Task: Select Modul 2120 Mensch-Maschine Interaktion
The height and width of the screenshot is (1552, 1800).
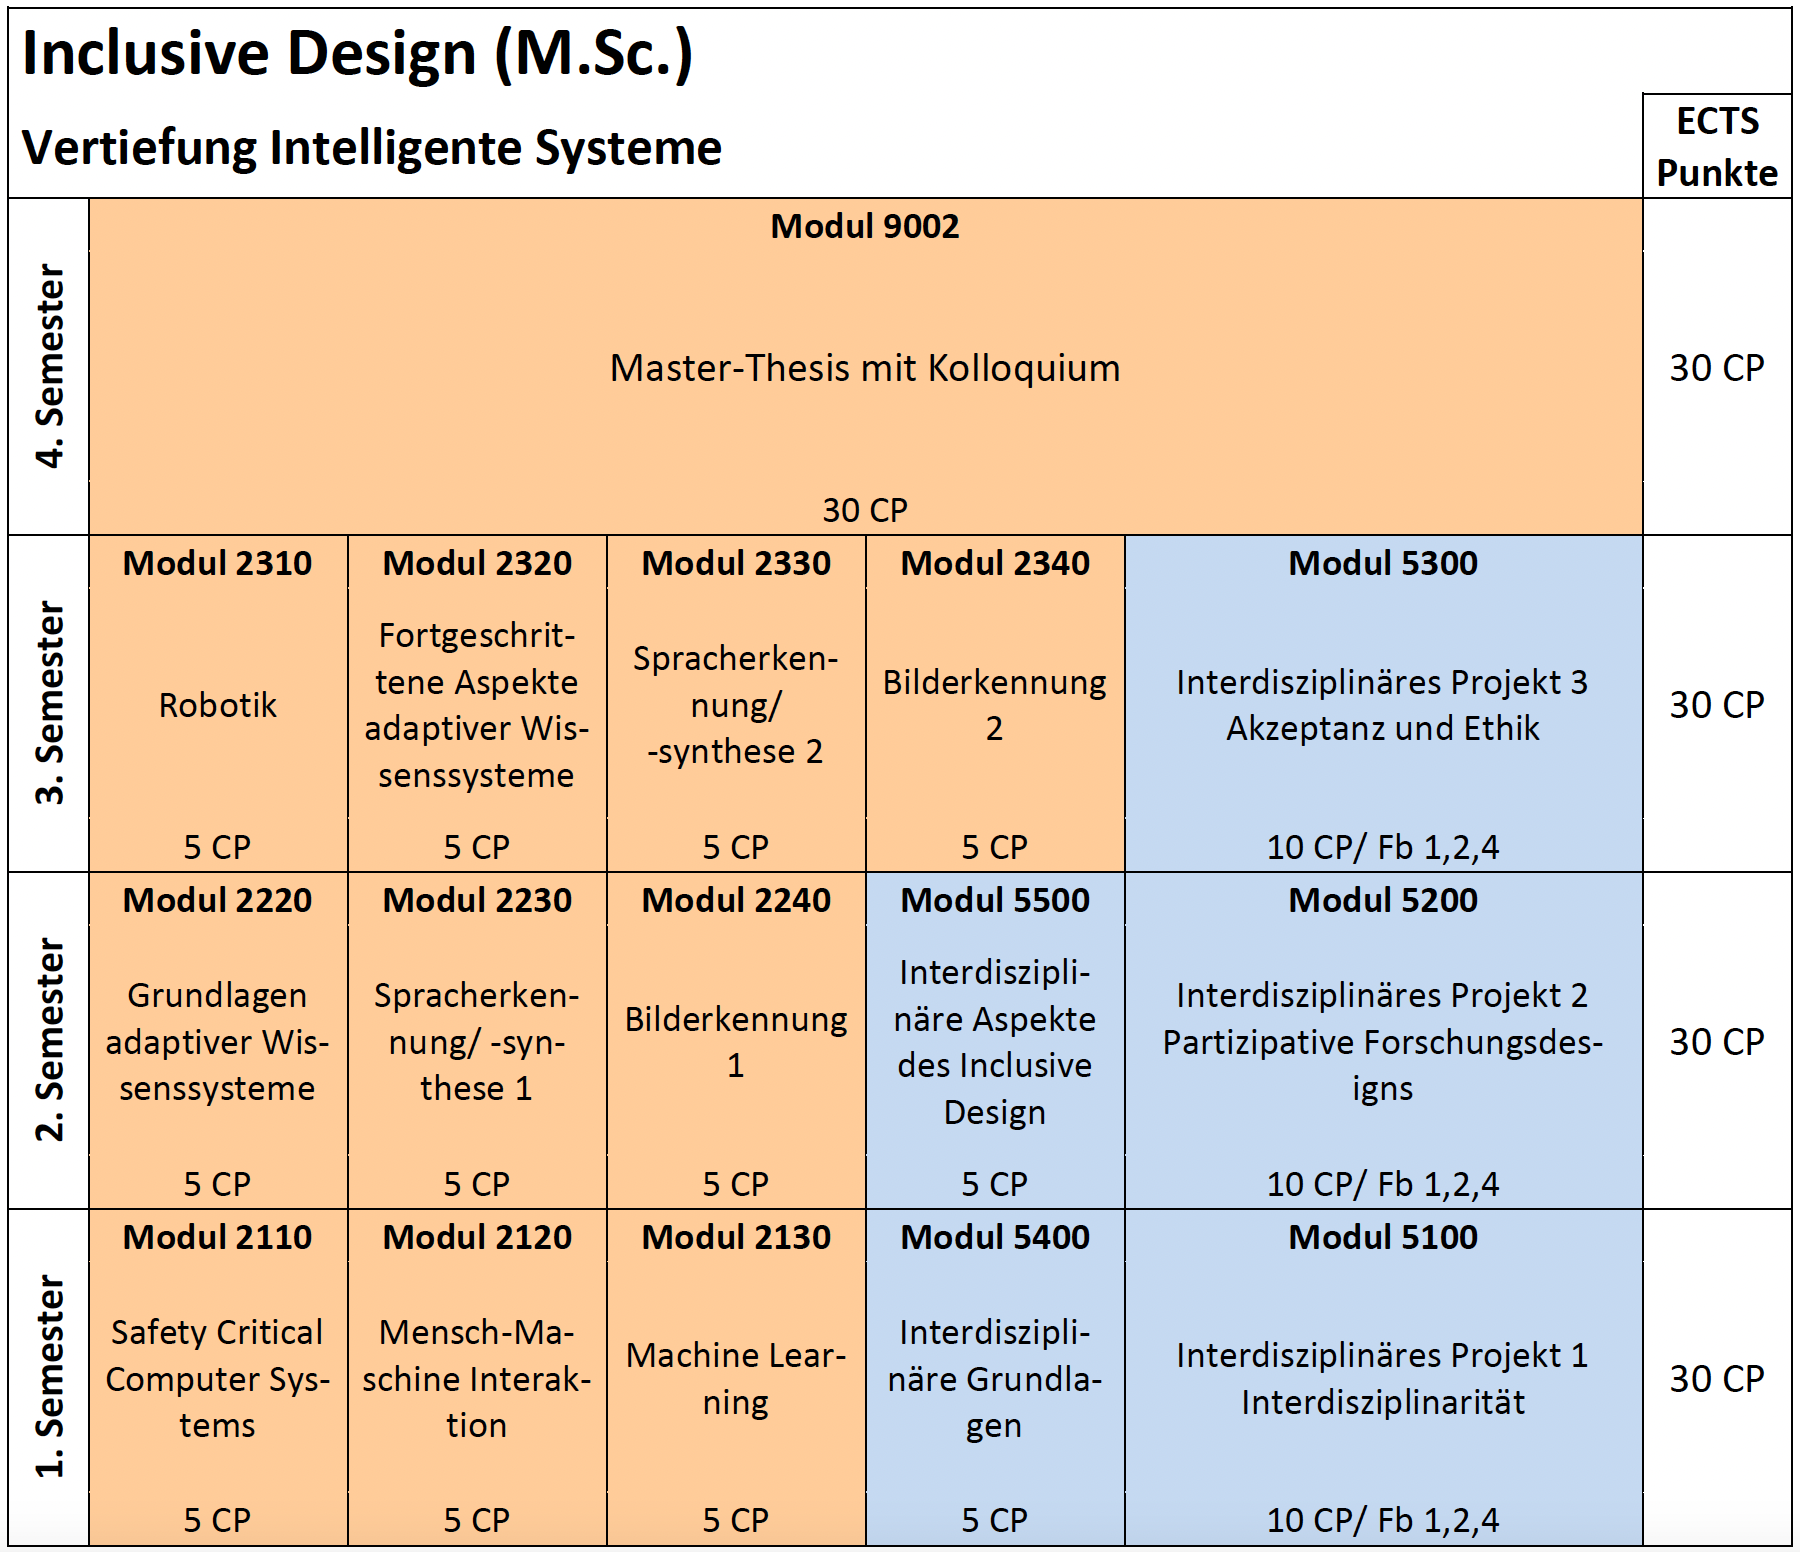Action: tap(477, 1378)
